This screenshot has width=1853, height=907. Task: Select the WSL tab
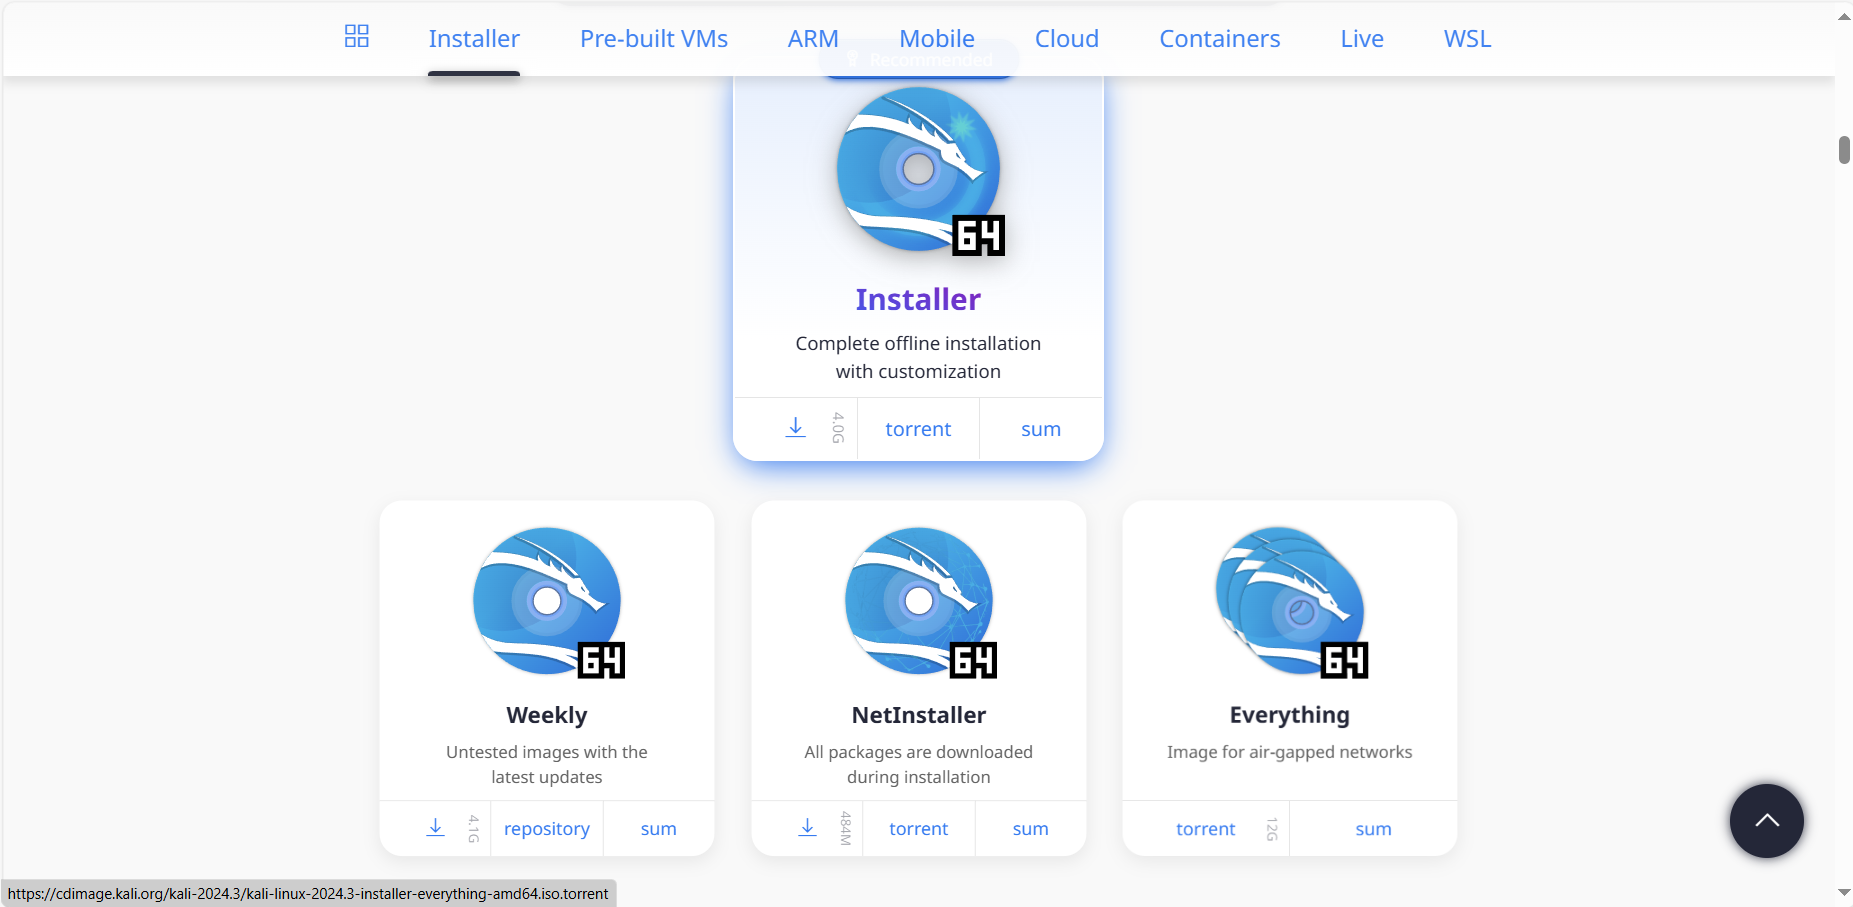[1467, 39]
